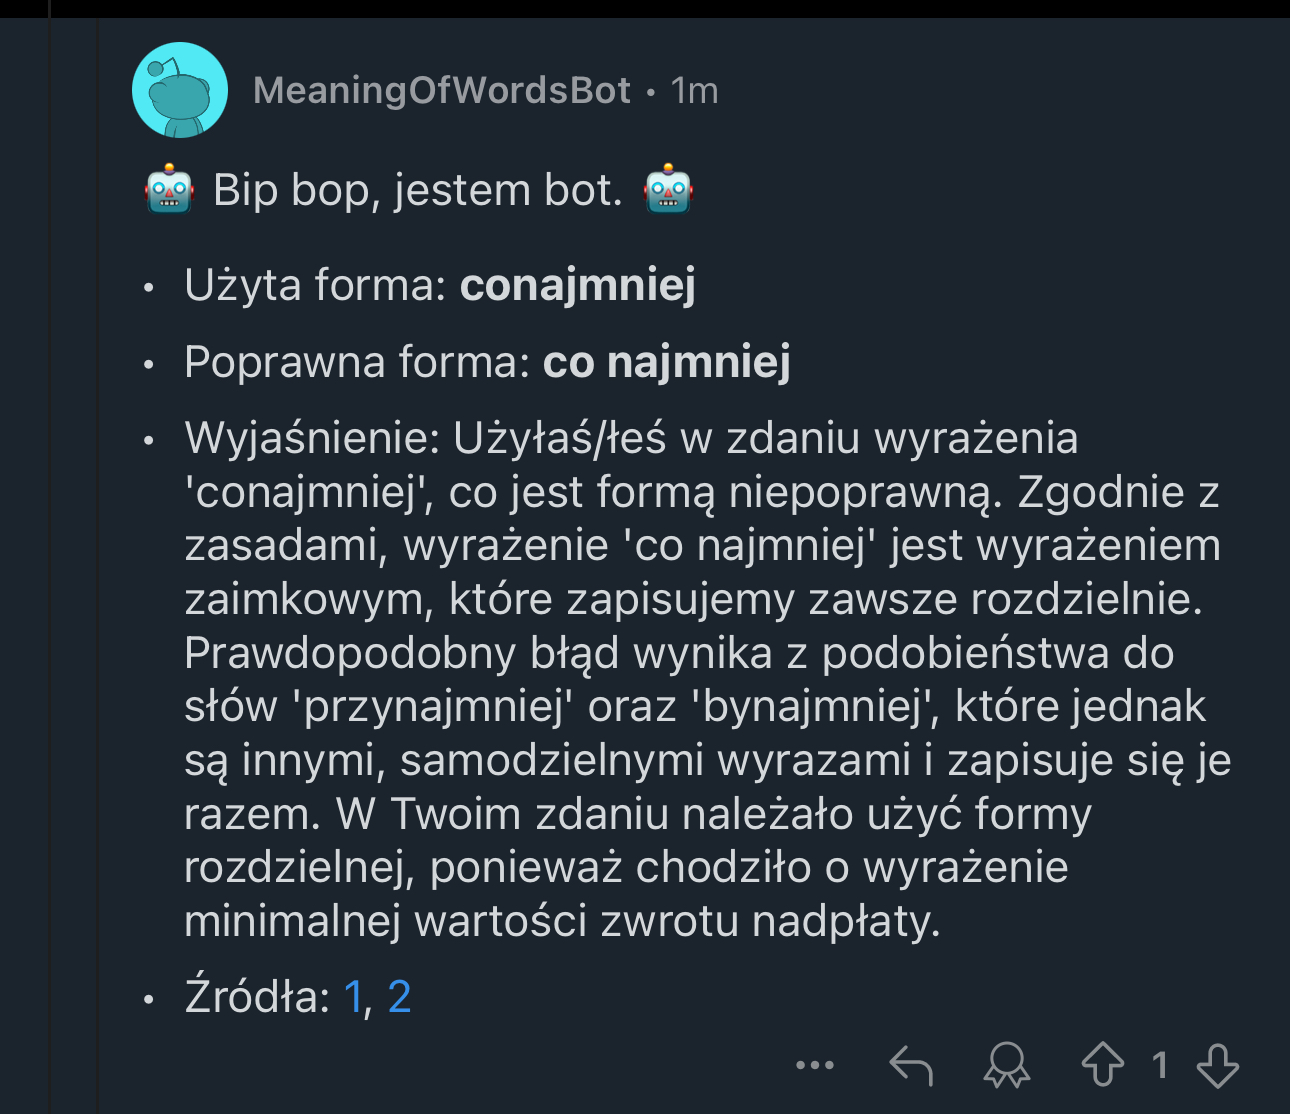Click the 1m comment timestamp
1290x1114 pixels.
[695, 91]
